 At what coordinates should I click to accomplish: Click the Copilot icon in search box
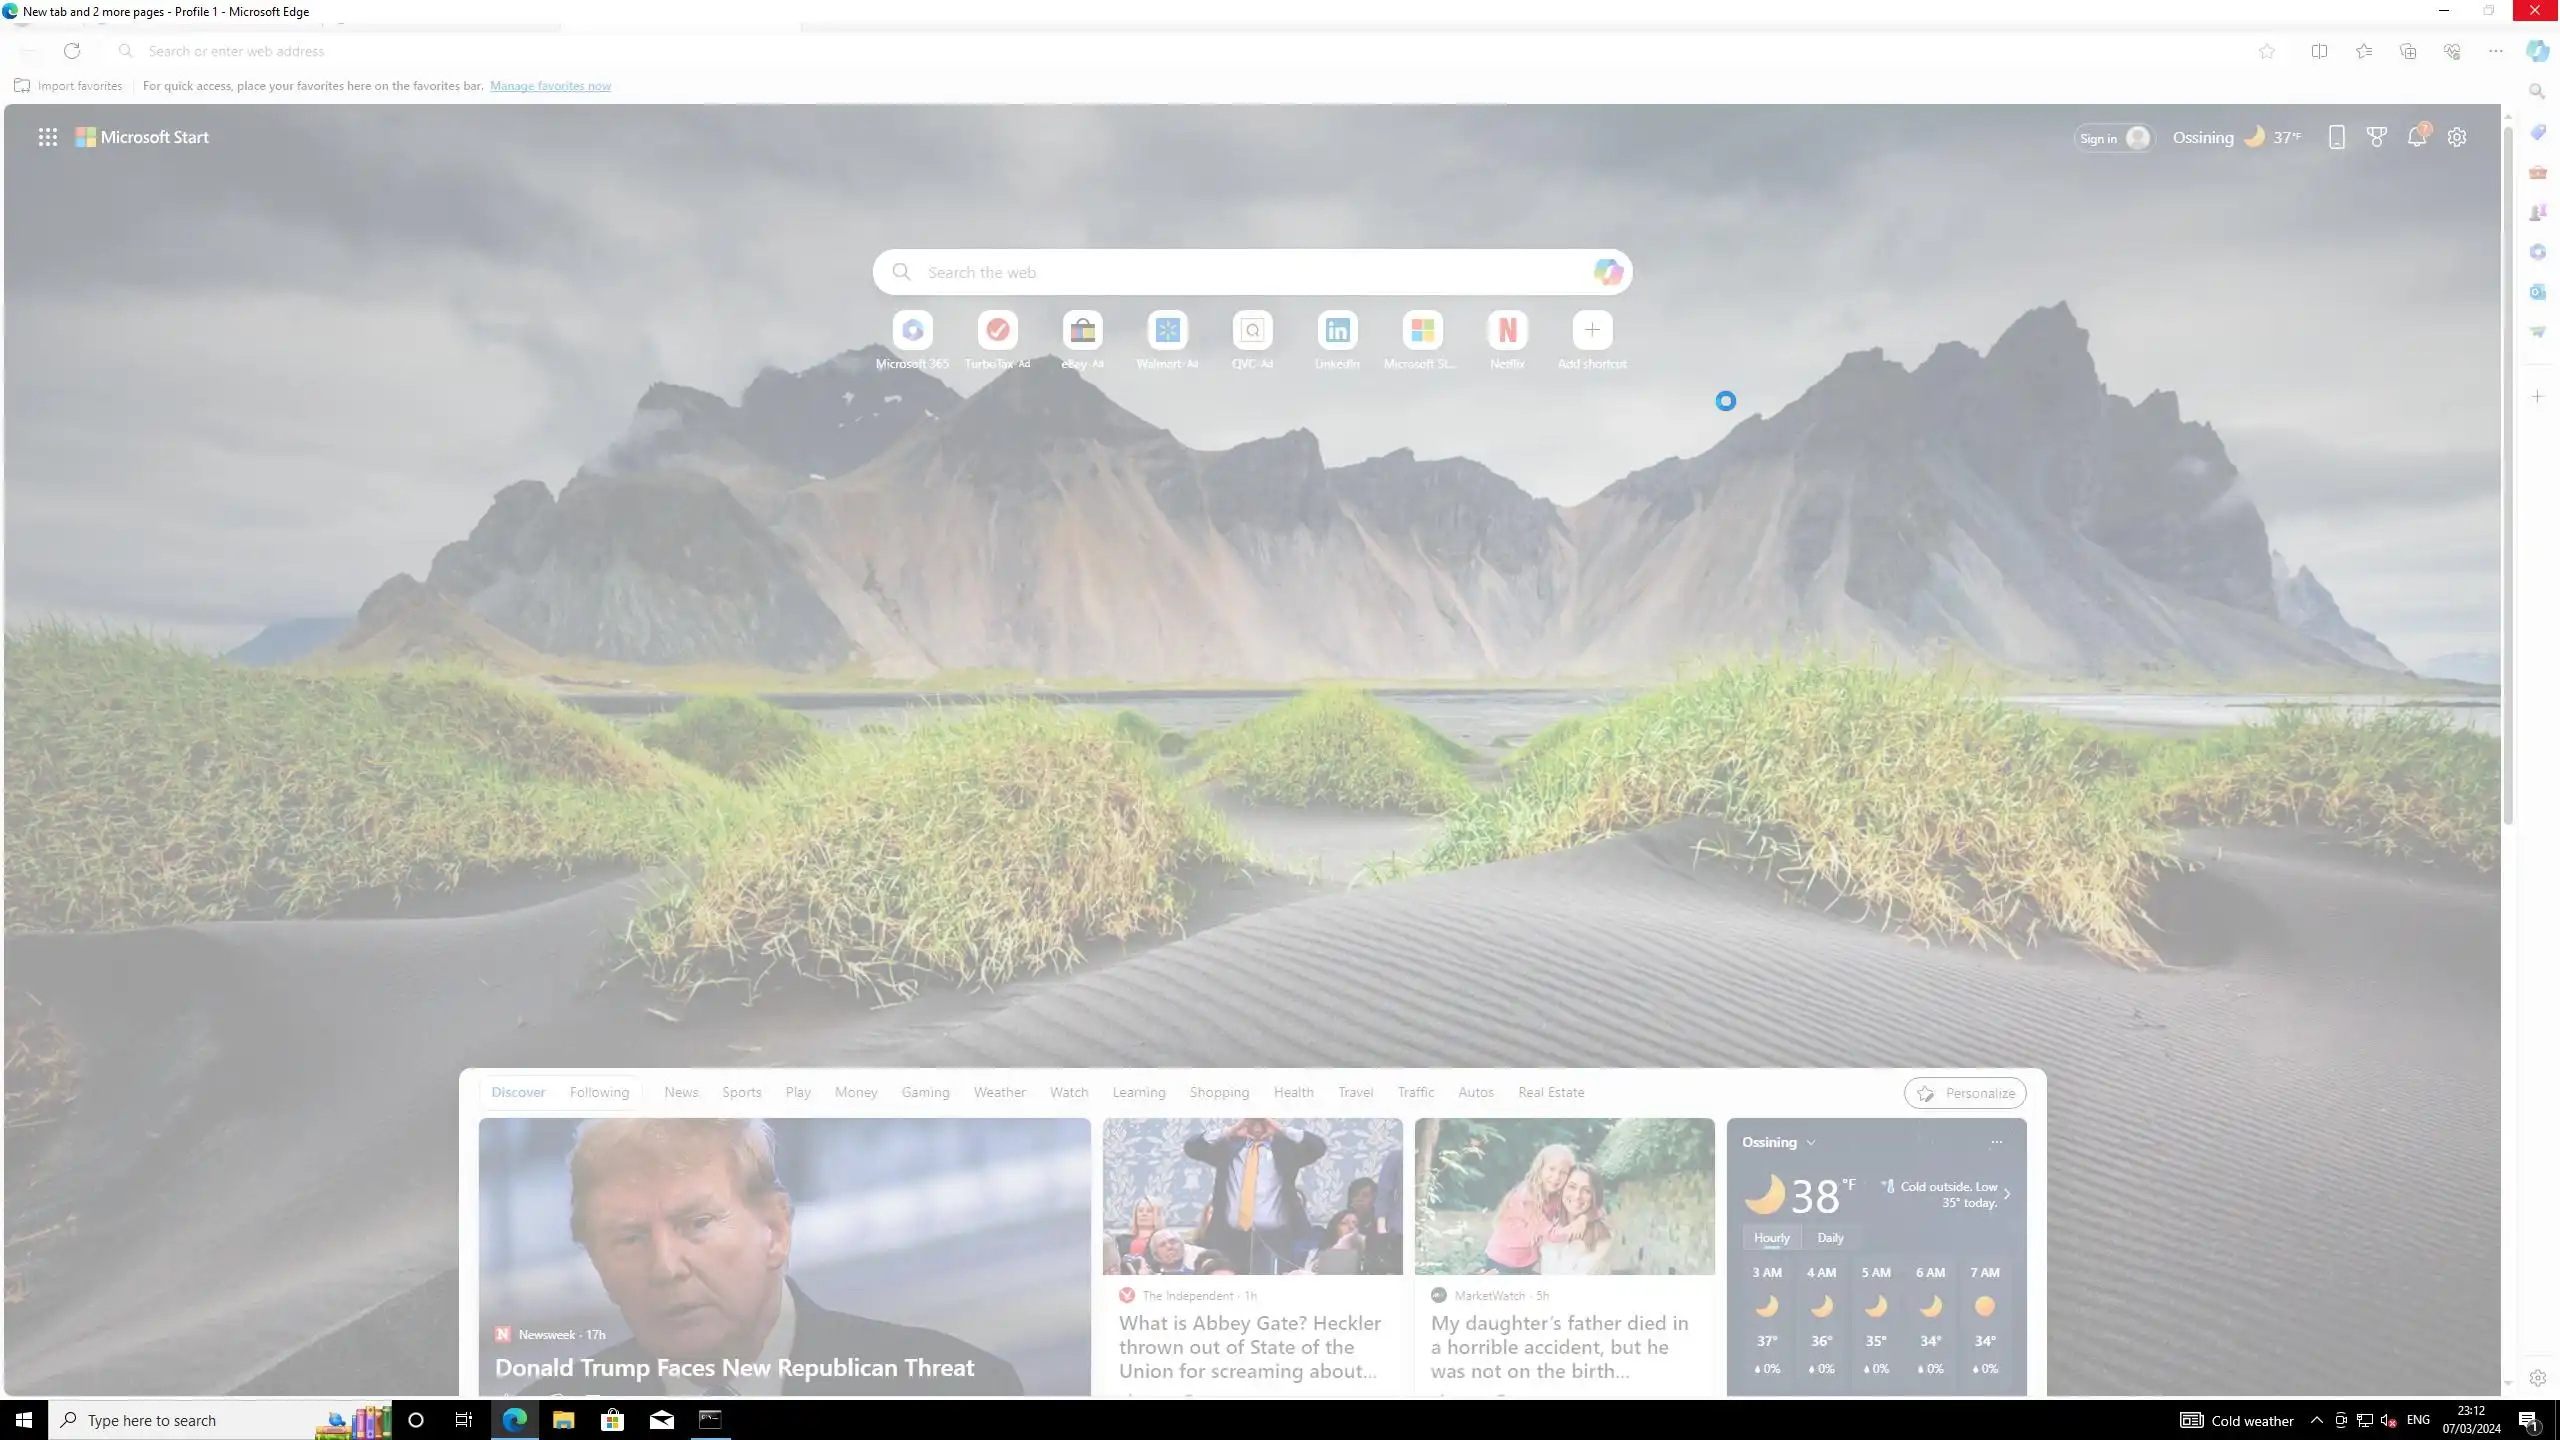pos(1607,272)
